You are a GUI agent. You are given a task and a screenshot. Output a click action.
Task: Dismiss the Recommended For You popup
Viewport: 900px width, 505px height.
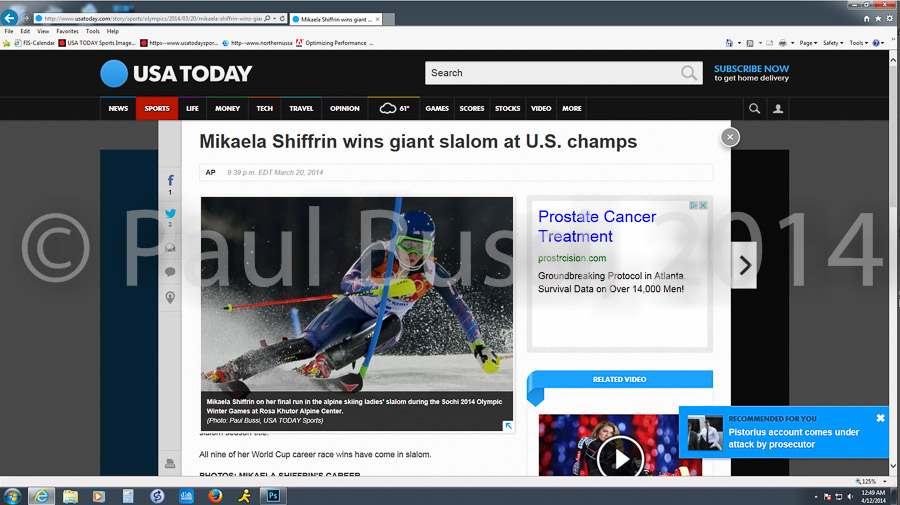pos(880,418)
